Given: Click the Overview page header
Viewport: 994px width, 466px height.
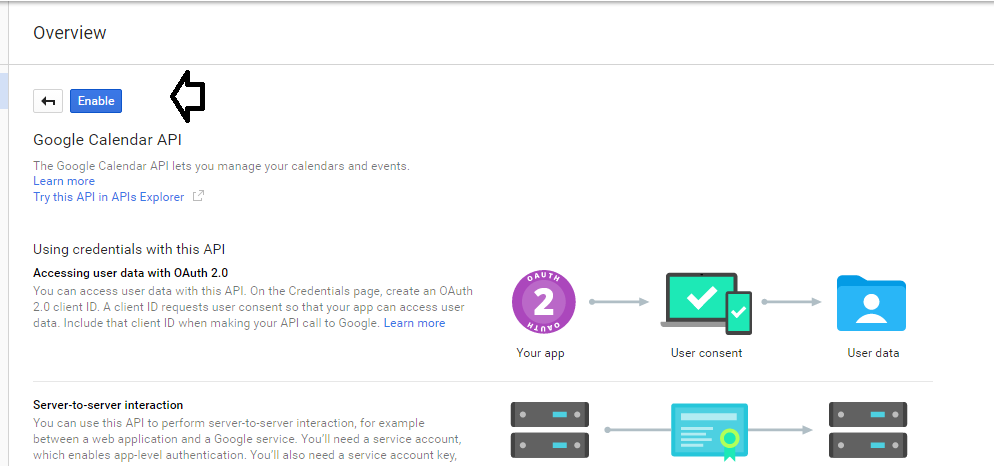Looking at the screenshot, I should [x=70, y=32].
